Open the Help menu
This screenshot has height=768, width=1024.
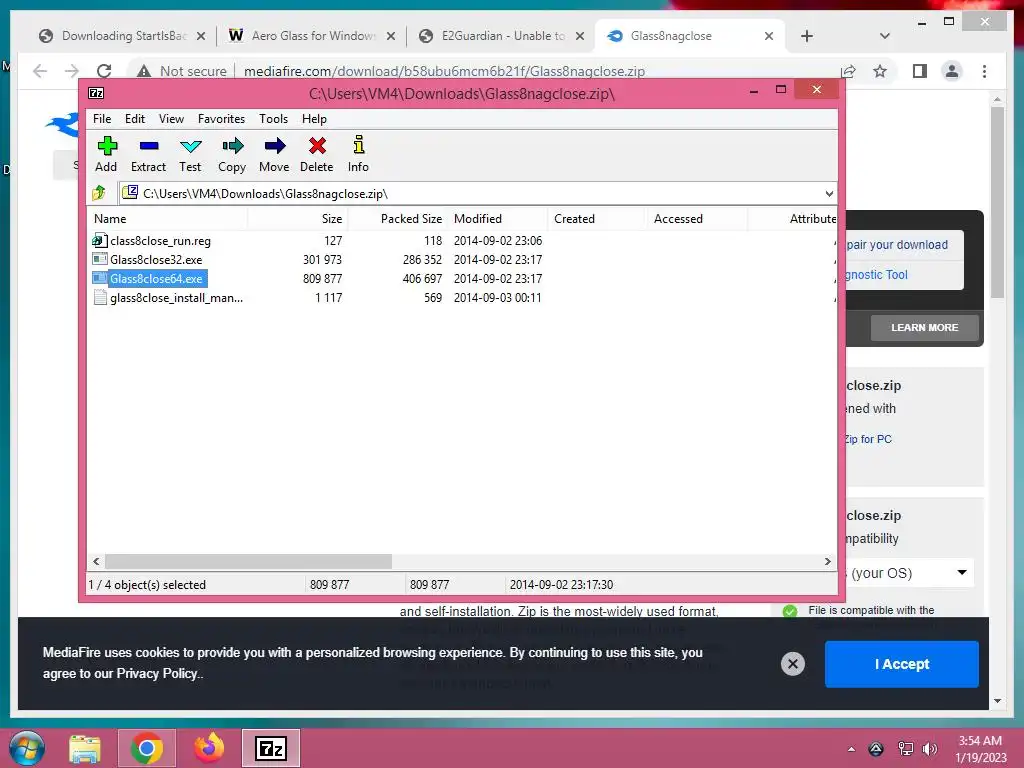click(x=314, y=119)
